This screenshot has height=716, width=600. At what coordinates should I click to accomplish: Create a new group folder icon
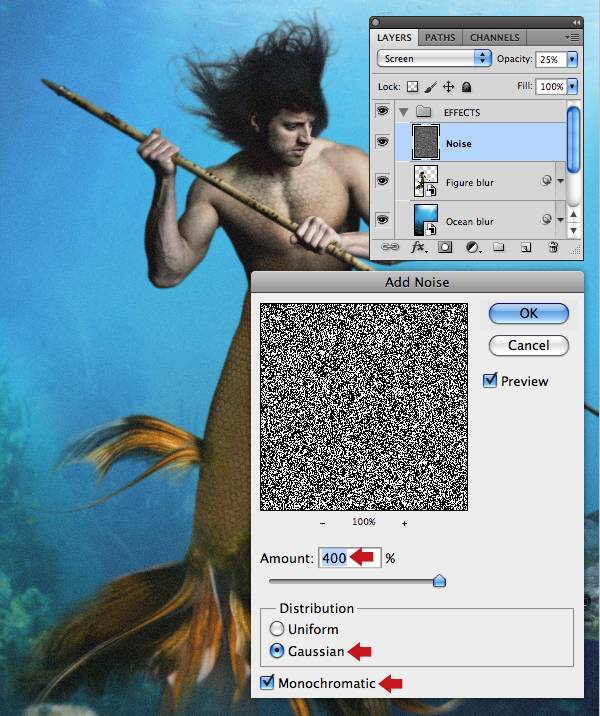(499, 247)
